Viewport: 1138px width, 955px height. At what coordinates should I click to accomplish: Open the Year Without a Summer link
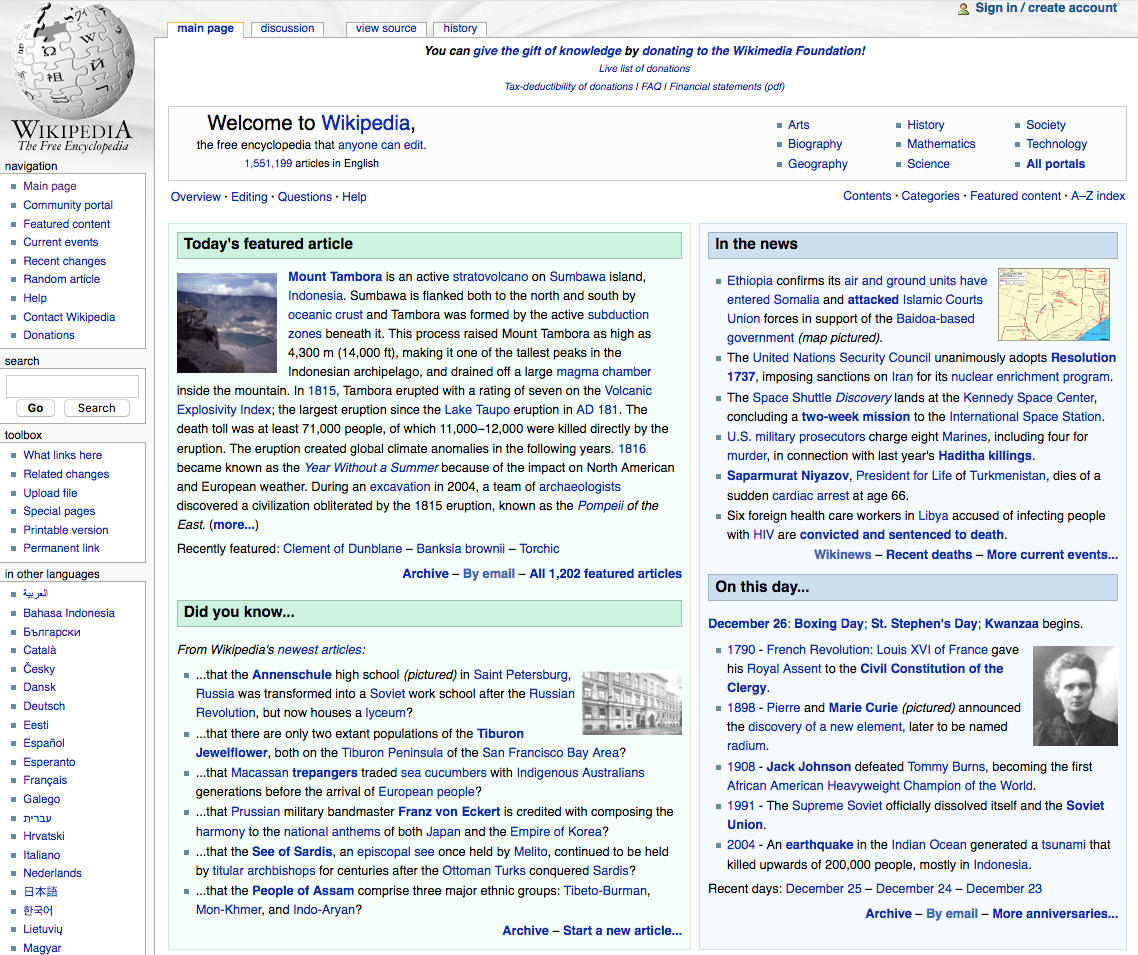(x=371, y=468)
